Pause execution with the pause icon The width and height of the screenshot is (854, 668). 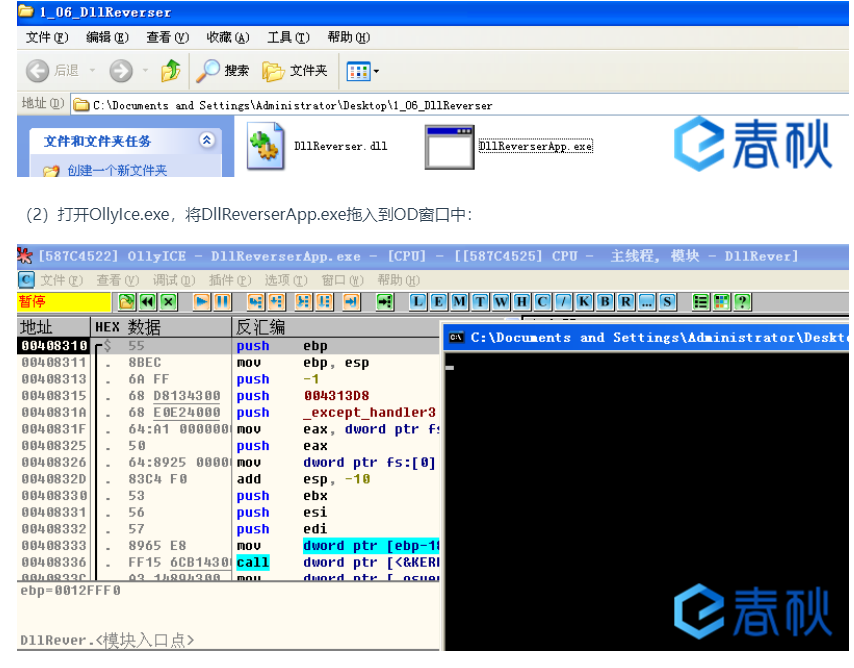click(222, 301)
